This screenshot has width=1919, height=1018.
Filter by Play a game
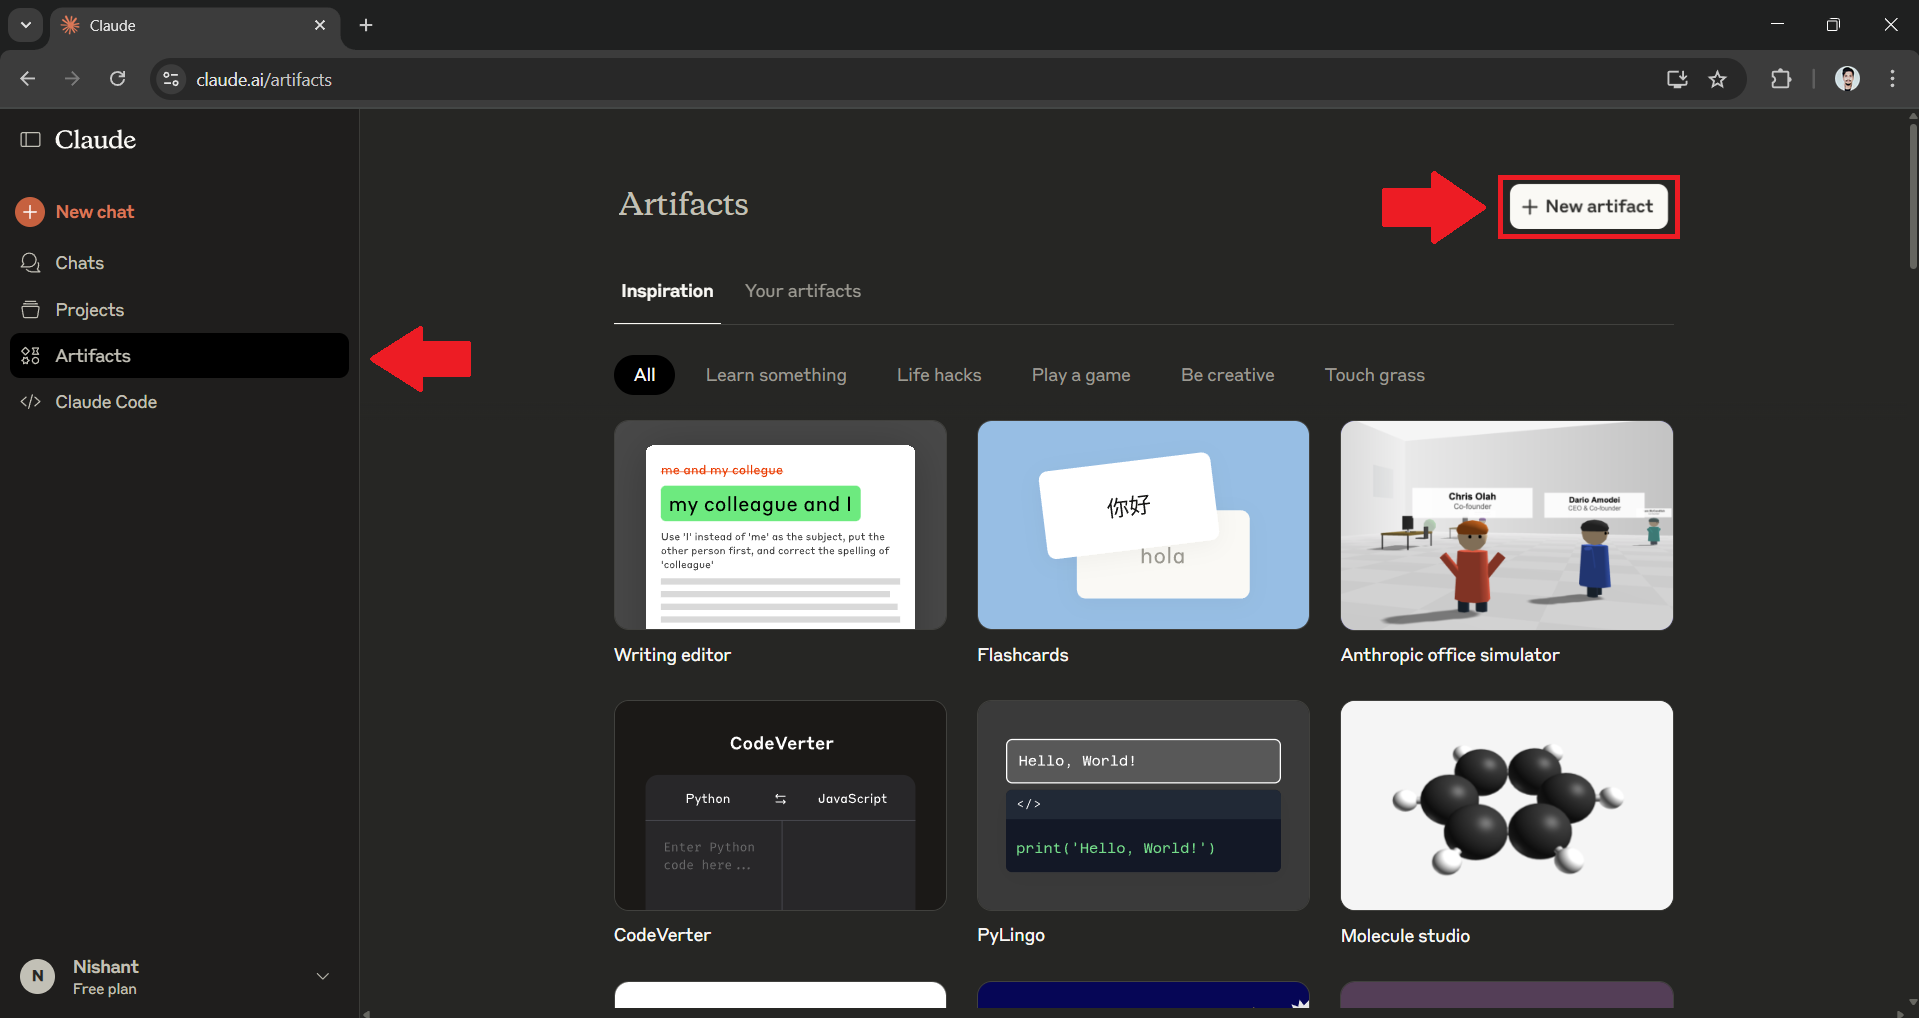1081,375
